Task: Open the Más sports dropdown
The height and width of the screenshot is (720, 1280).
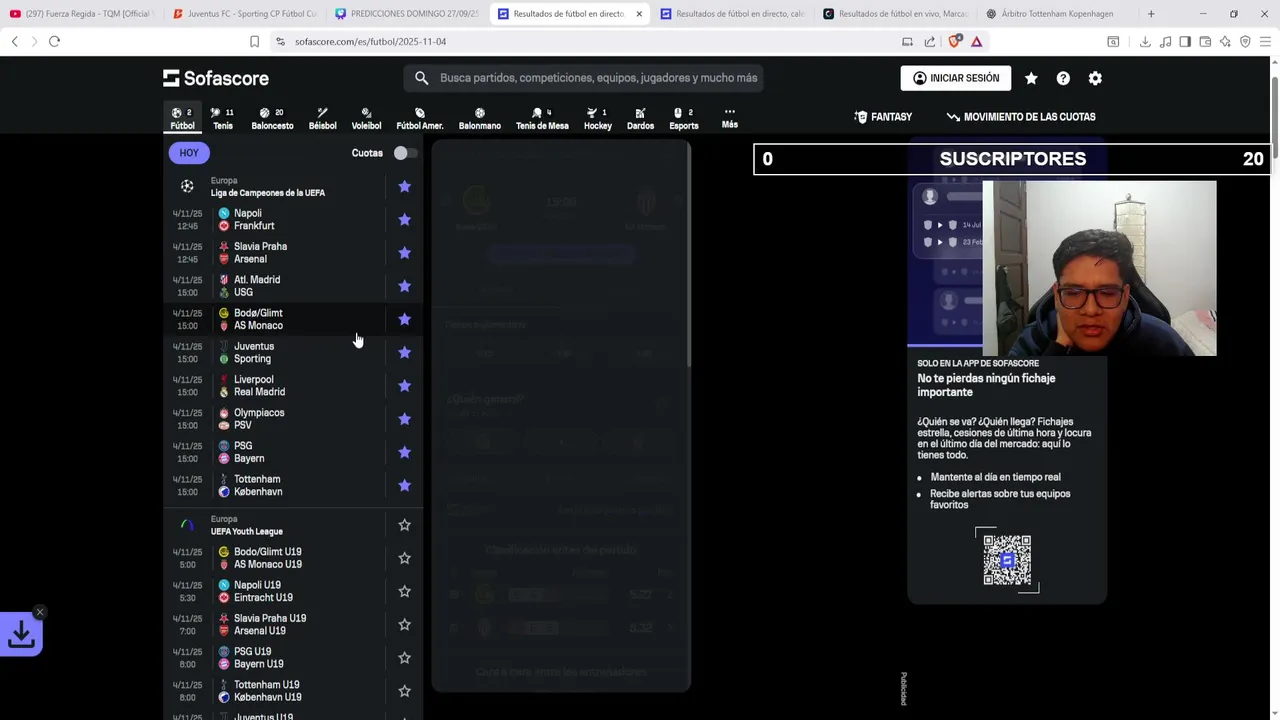Action: 730,118
